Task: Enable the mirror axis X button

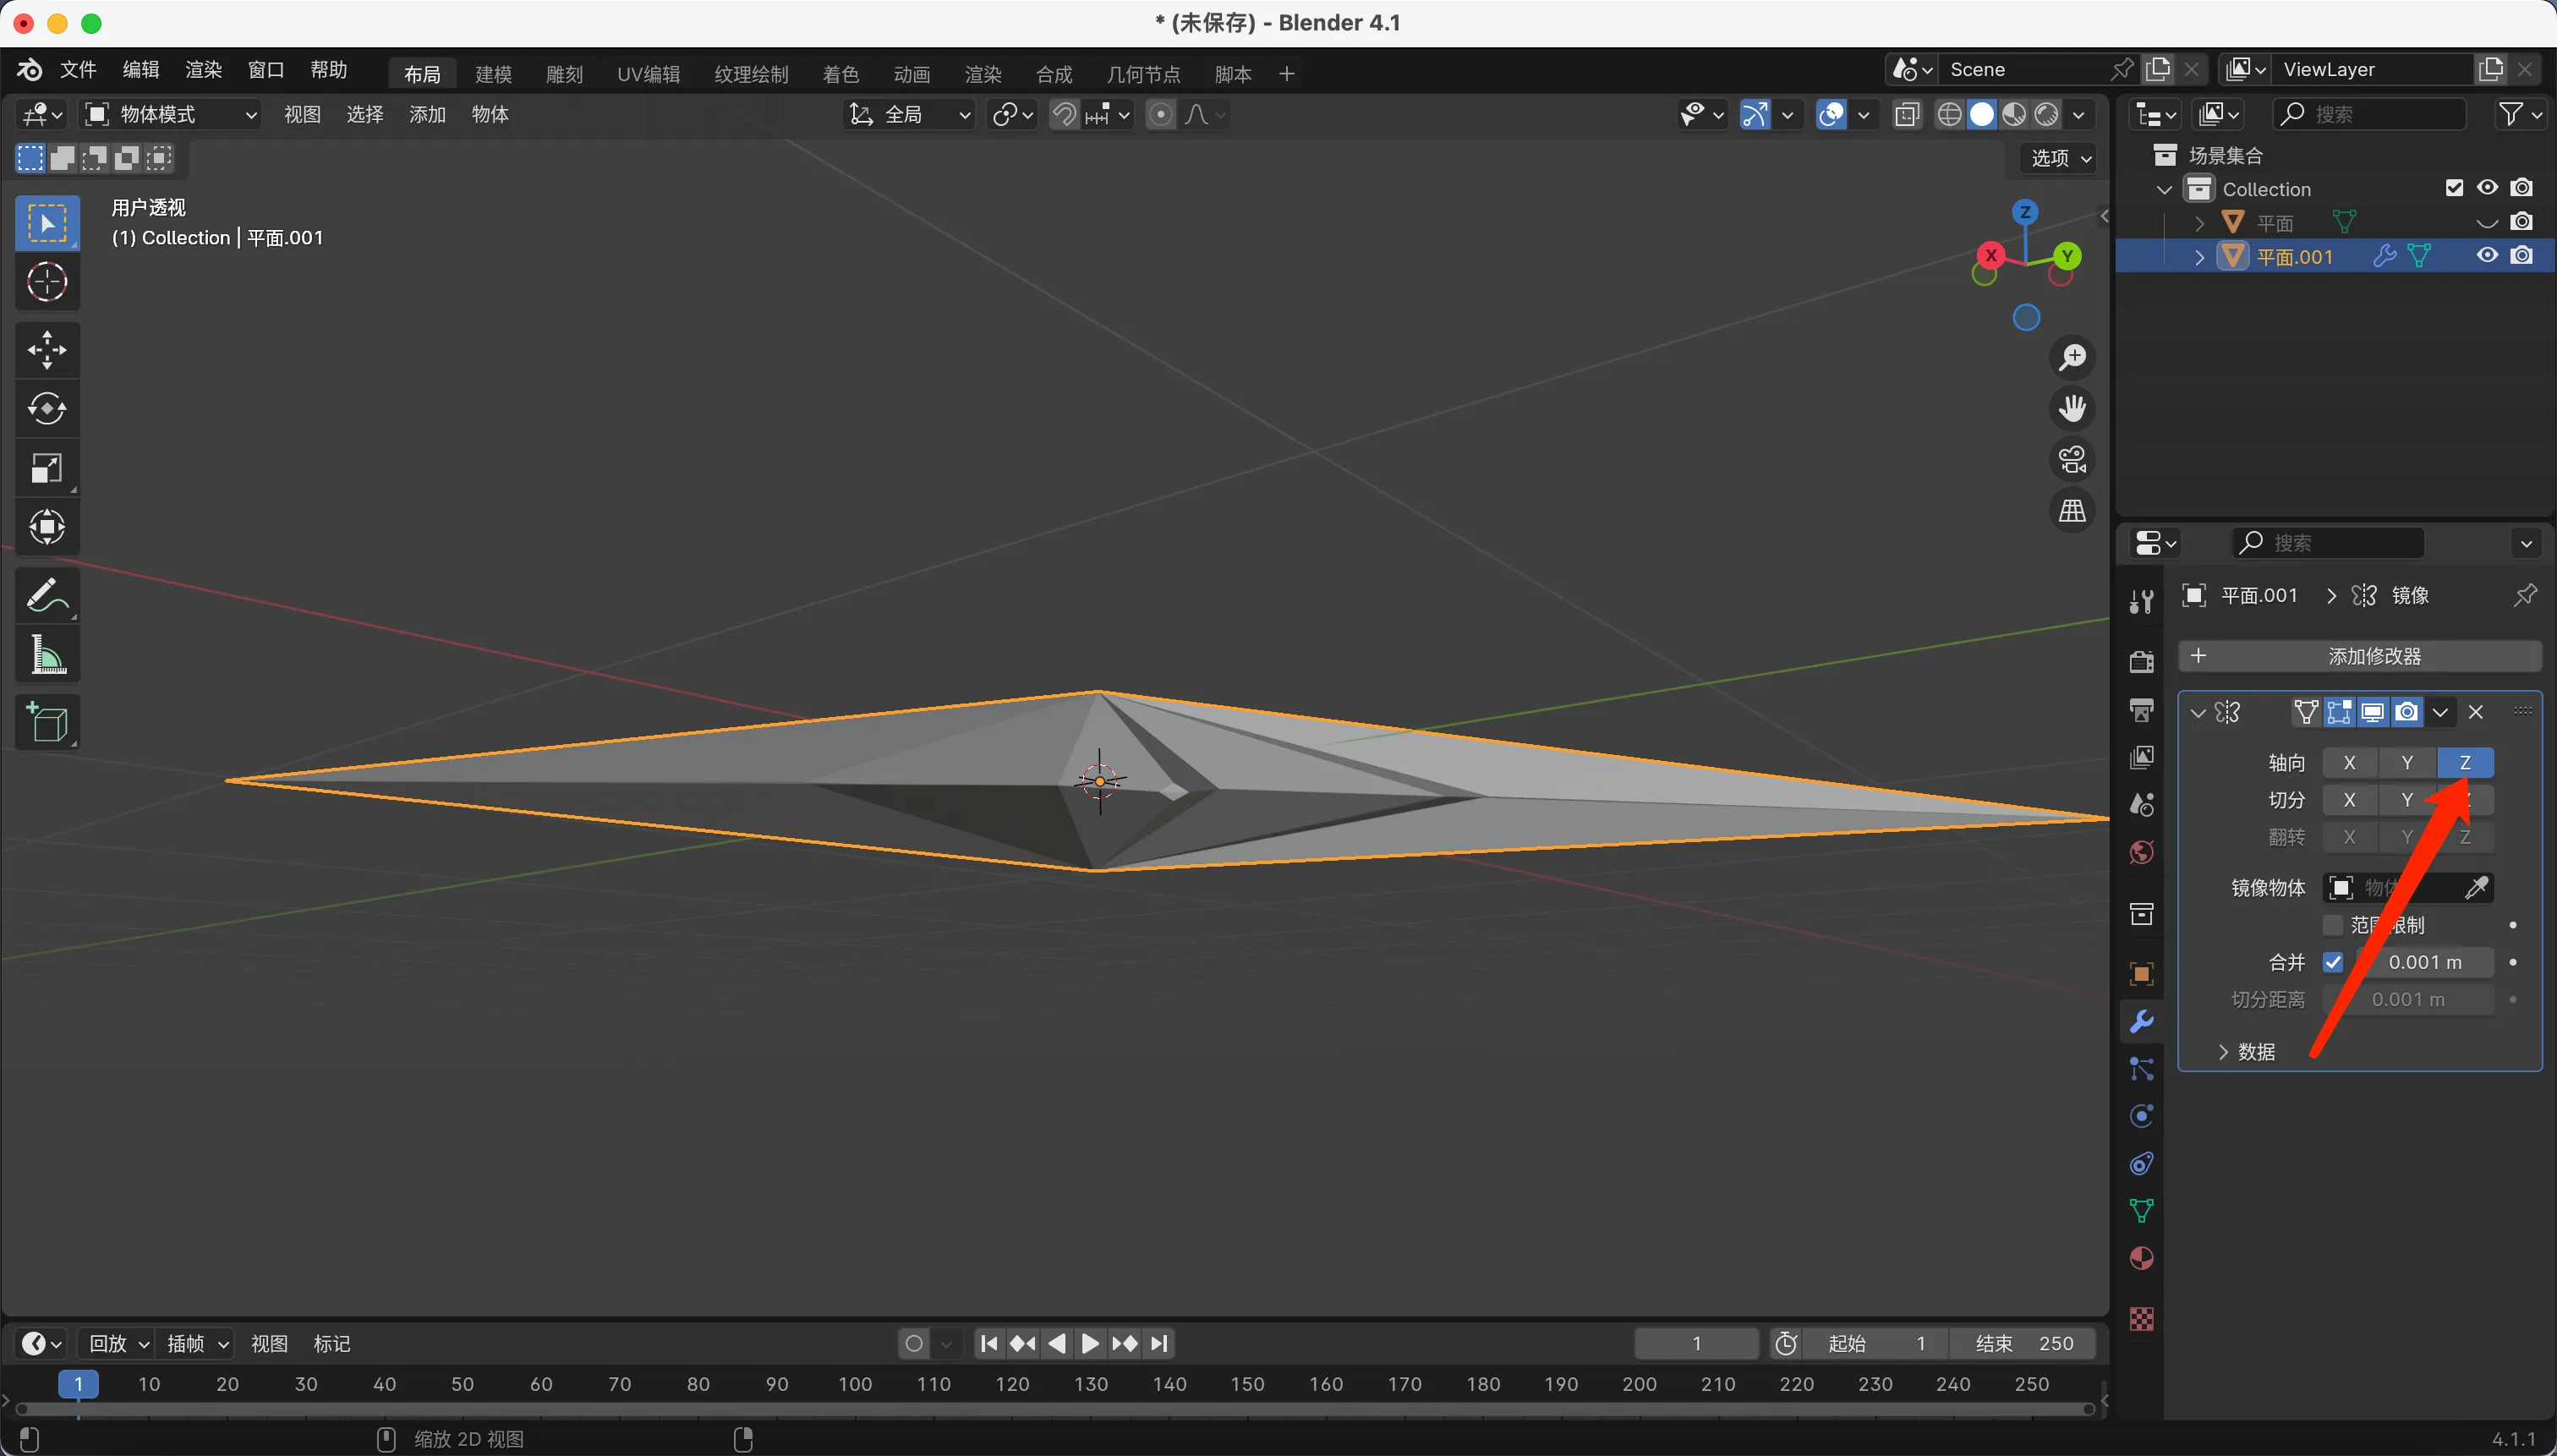Action: pos(2349,763)
